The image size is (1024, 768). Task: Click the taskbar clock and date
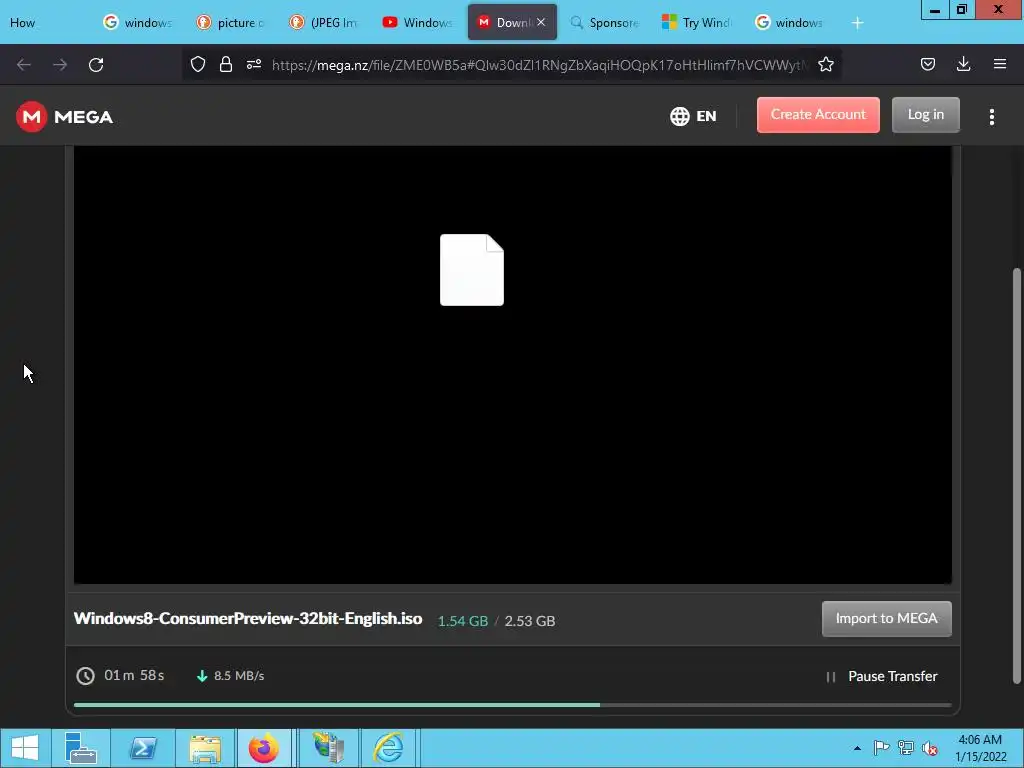(980, 748)
